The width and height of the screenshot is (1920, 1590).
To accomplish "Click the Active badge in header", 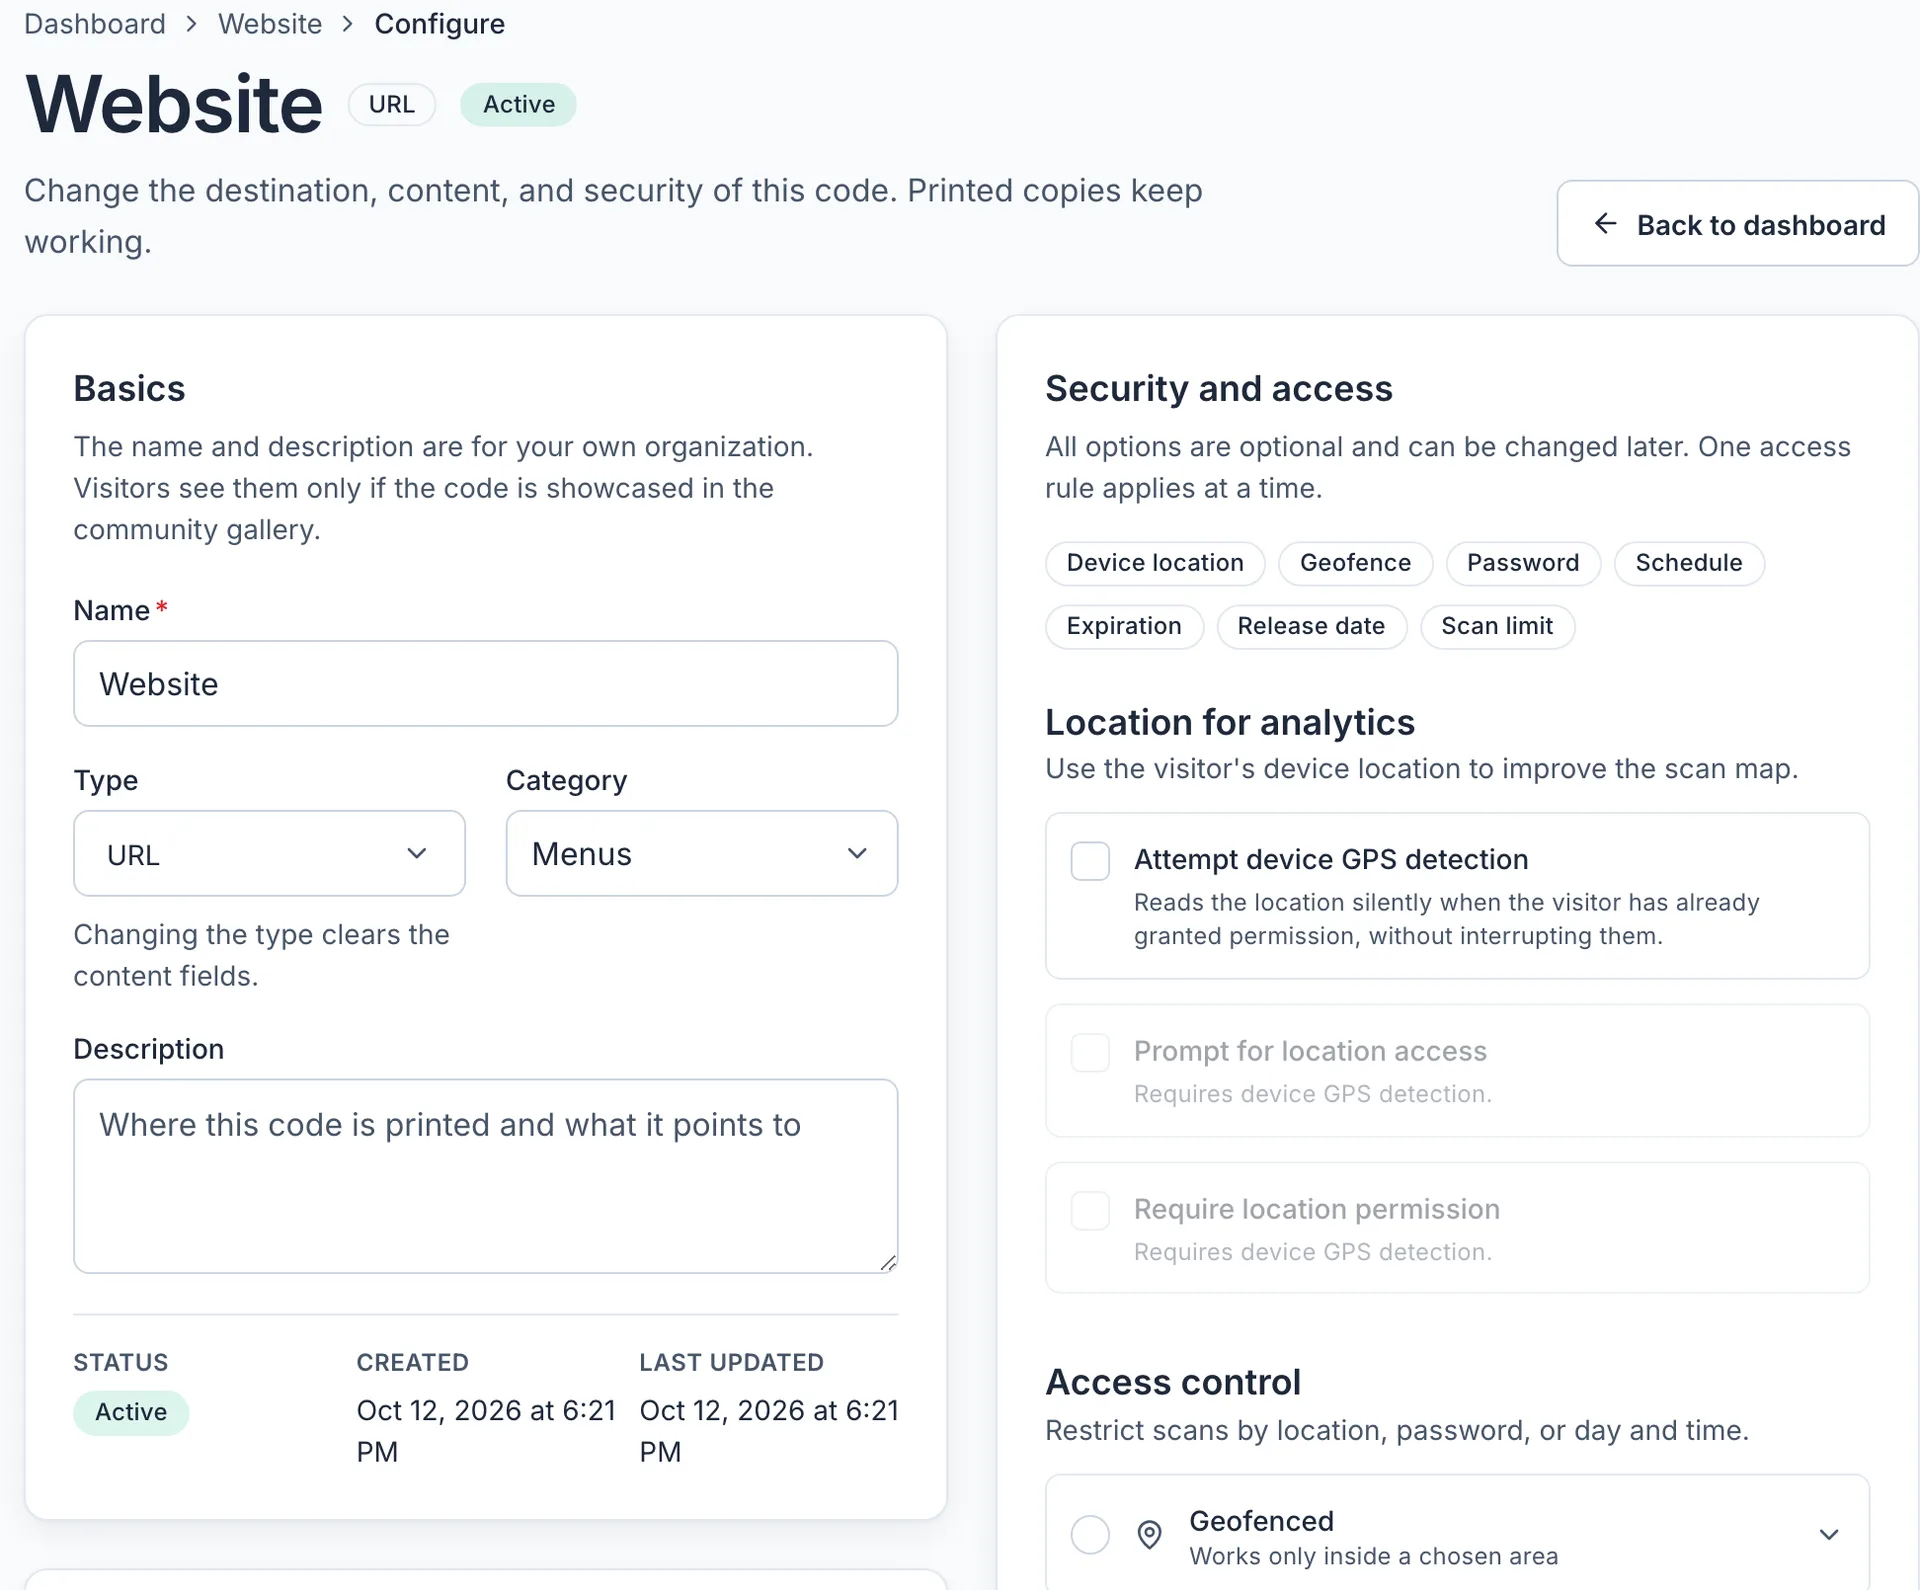I will (x=518, y=105).
